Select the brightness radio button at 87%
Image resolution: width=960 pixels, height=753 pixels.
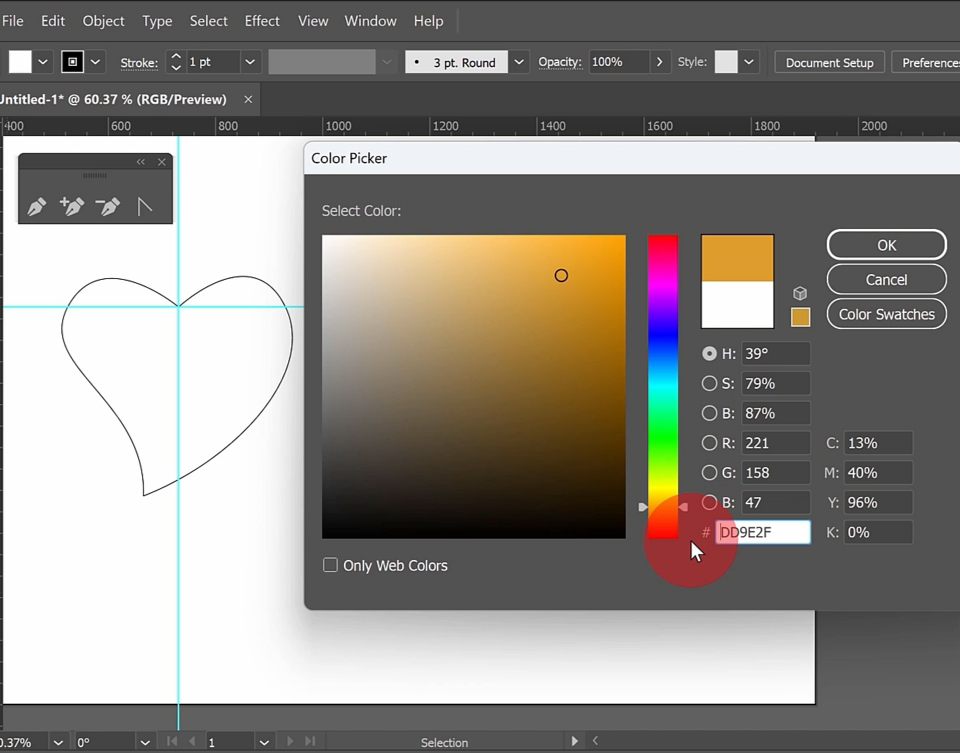(709, 413)
